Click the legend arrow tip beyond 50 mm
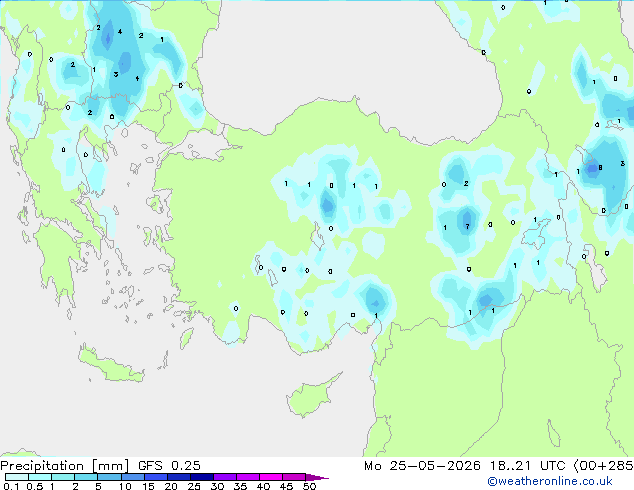The width and height of the screenshot is (634, 490). (x=317, y=477)
